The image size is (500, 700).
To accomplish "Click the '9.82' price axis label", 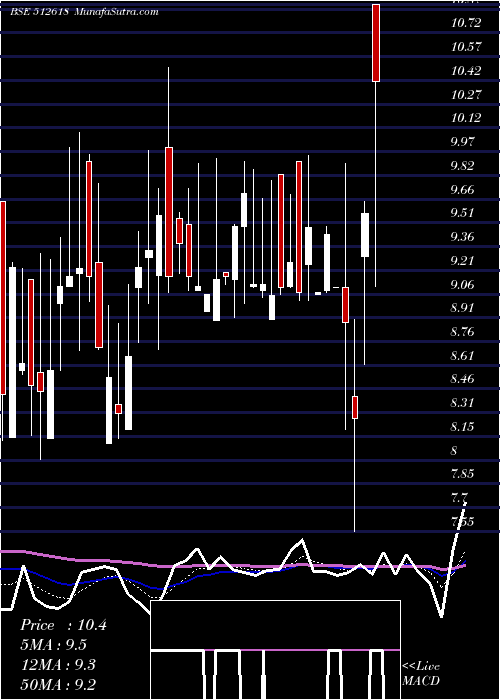I will pos(463,166).
